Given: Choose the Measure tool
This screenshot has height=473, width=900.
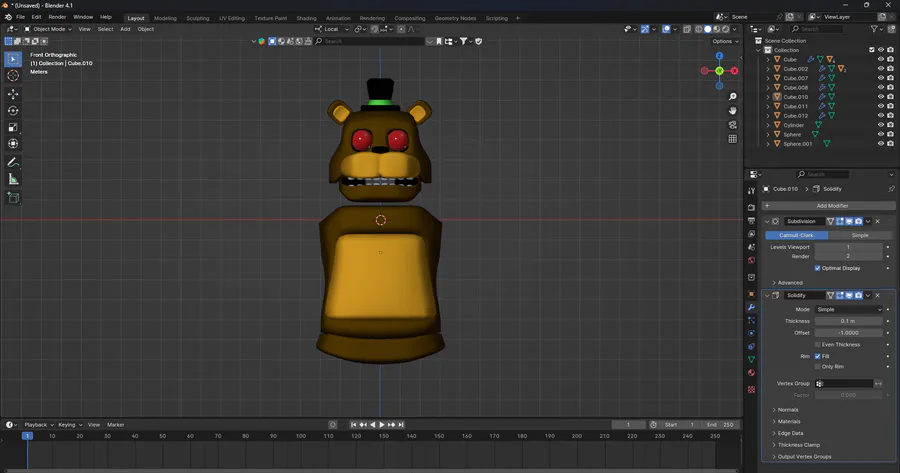Looking at the screenshot, I should 13,180.
